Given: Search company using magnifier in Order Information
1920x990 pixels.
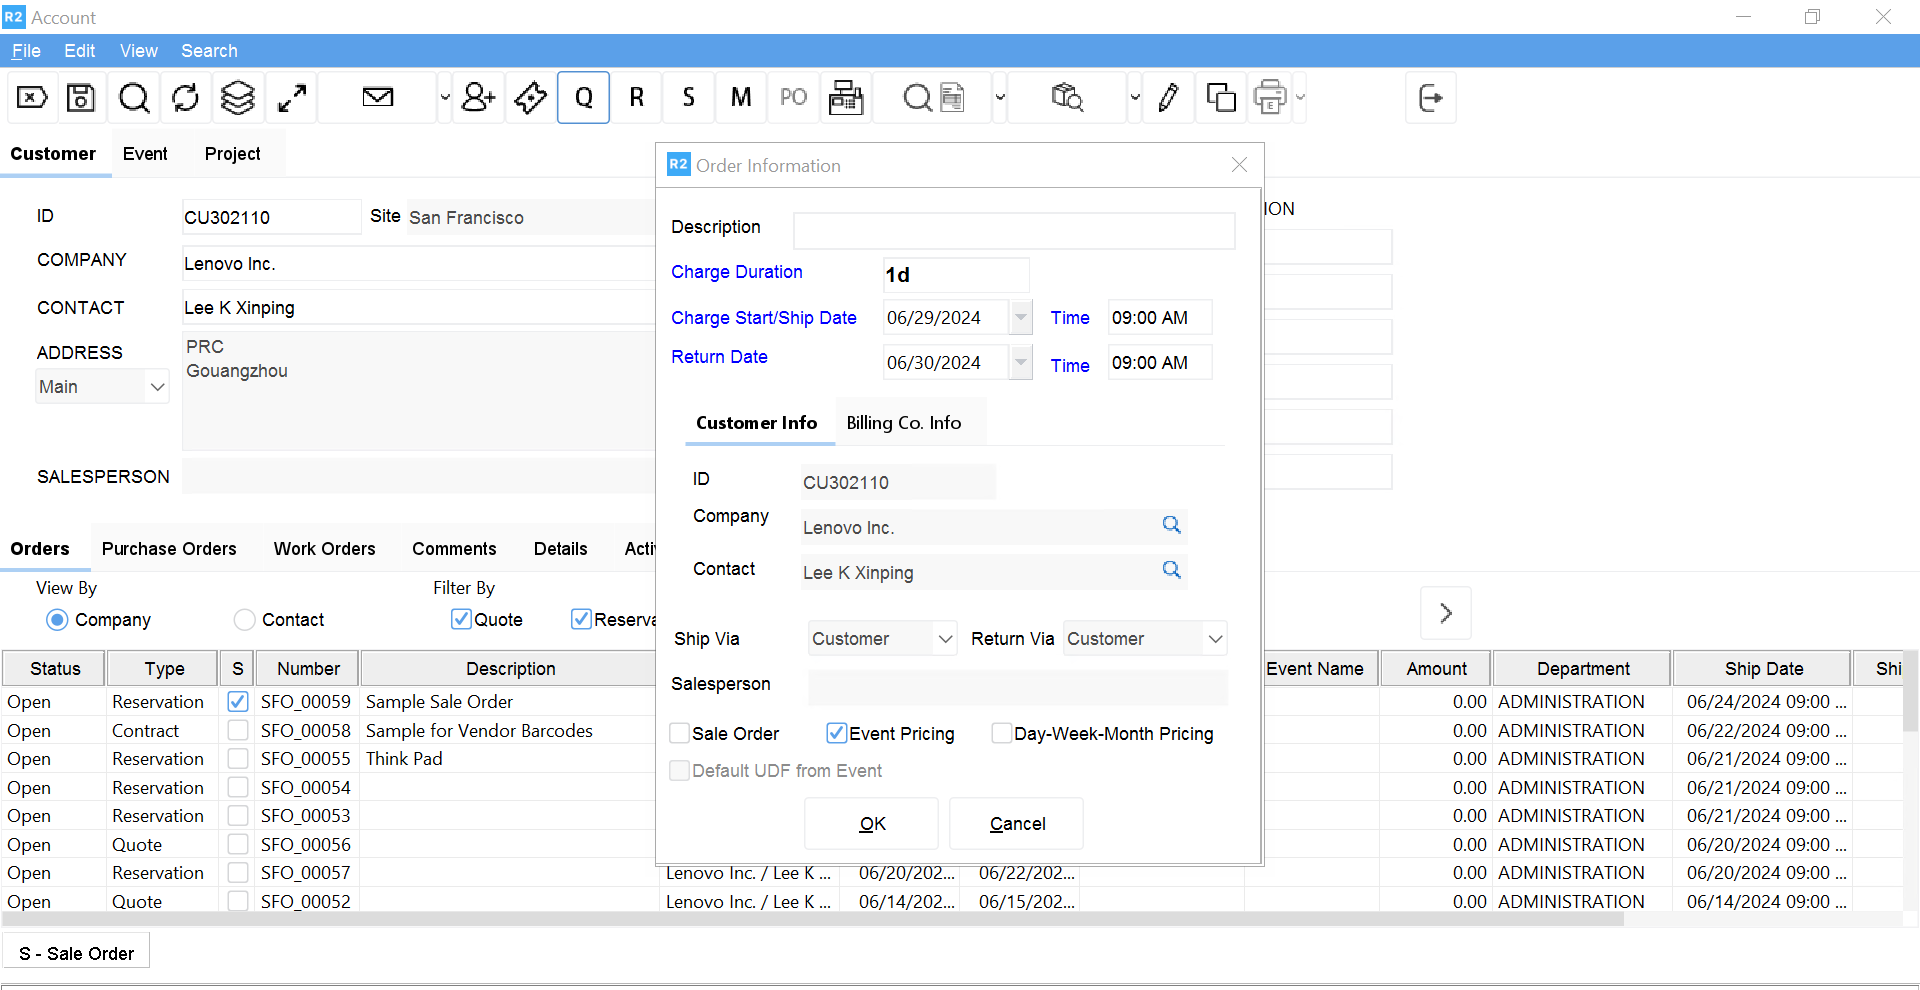Looking at the screenshot, I should point(1171,525).
